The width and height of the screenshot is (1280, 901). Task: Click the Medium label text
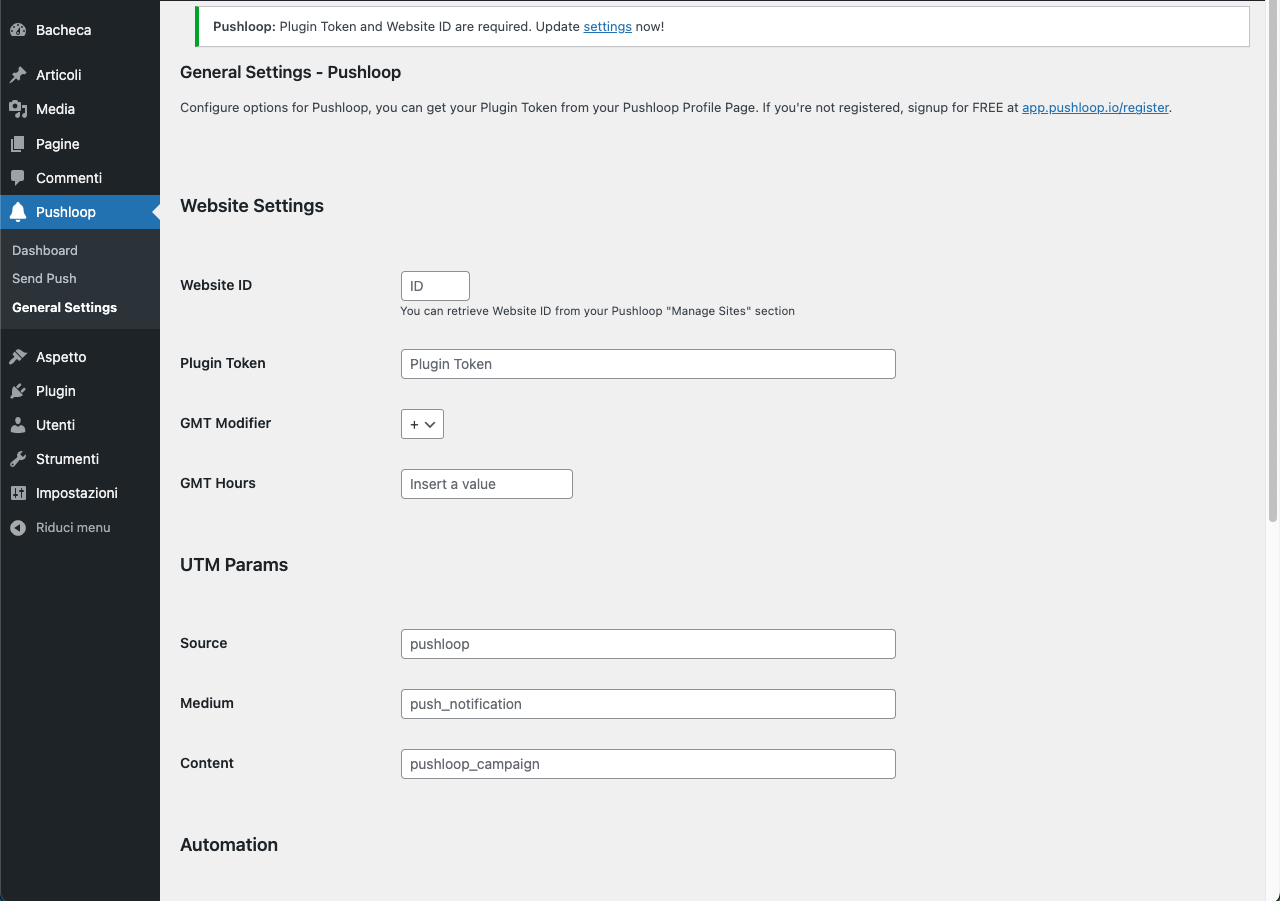coord(207,703)
